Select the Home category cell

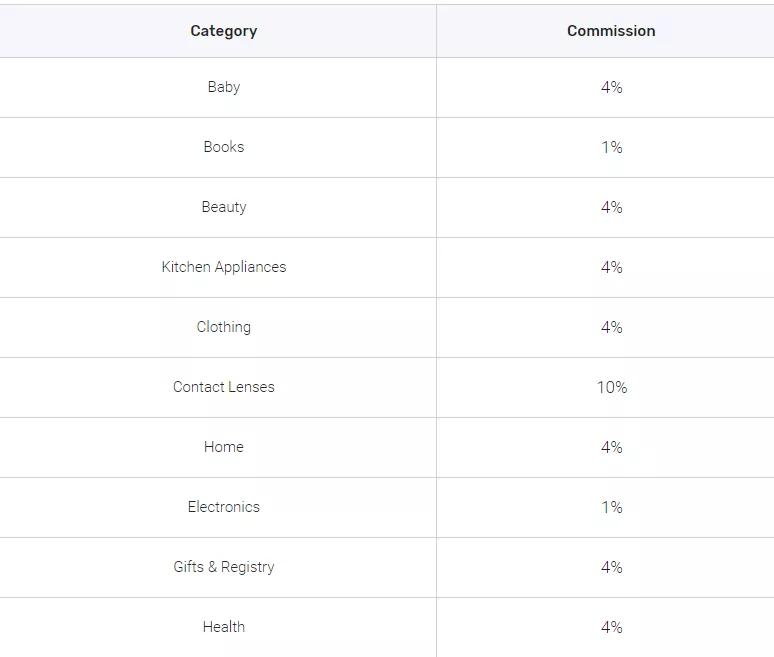point(218,448)
